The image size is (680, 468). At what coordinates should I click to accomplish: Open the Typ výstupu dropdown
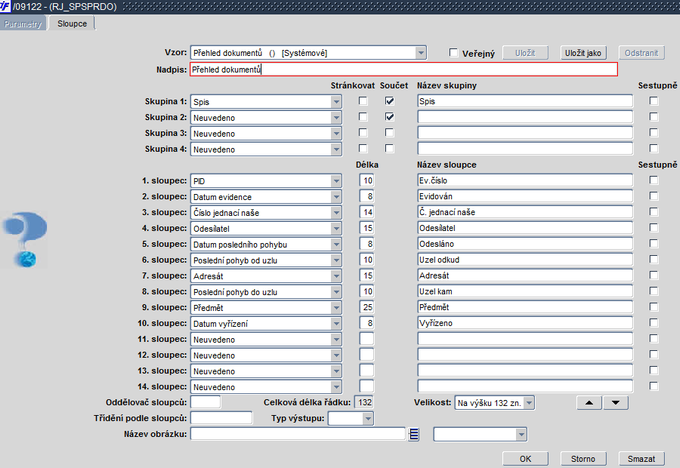(x=367, y=418)
